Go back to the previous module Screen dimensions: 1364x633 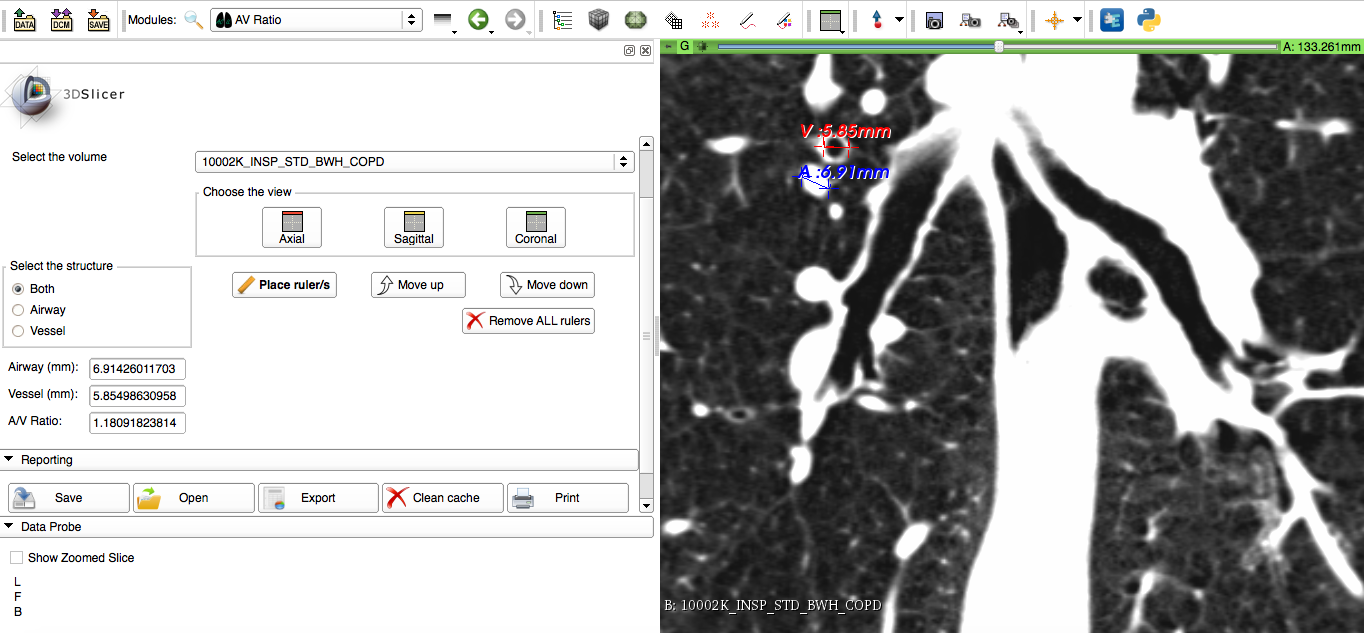coord(479,20)
